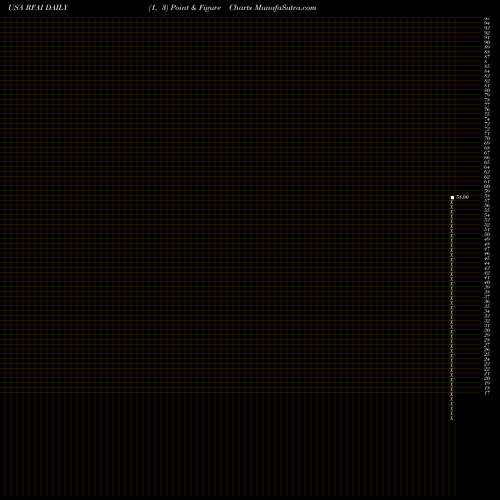Click the X mark at price level 50
Viewport: 500px width, 500px height.
452,236
